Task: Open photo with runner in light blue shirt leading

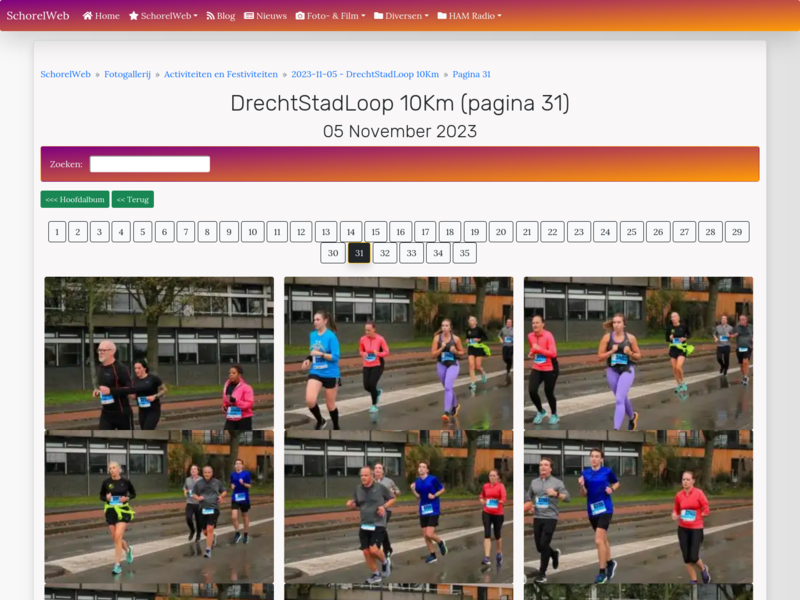Action: tap(398, 353)
